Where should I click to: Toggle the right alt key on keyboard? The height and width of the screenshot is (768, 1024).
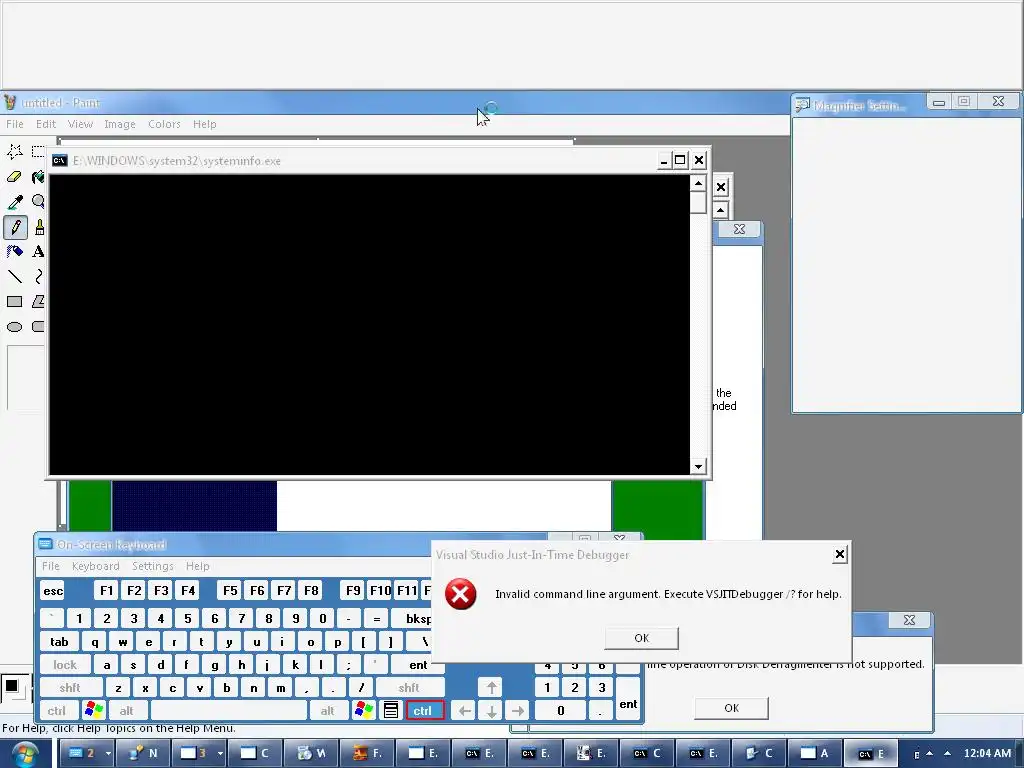[x=327, y=711]
